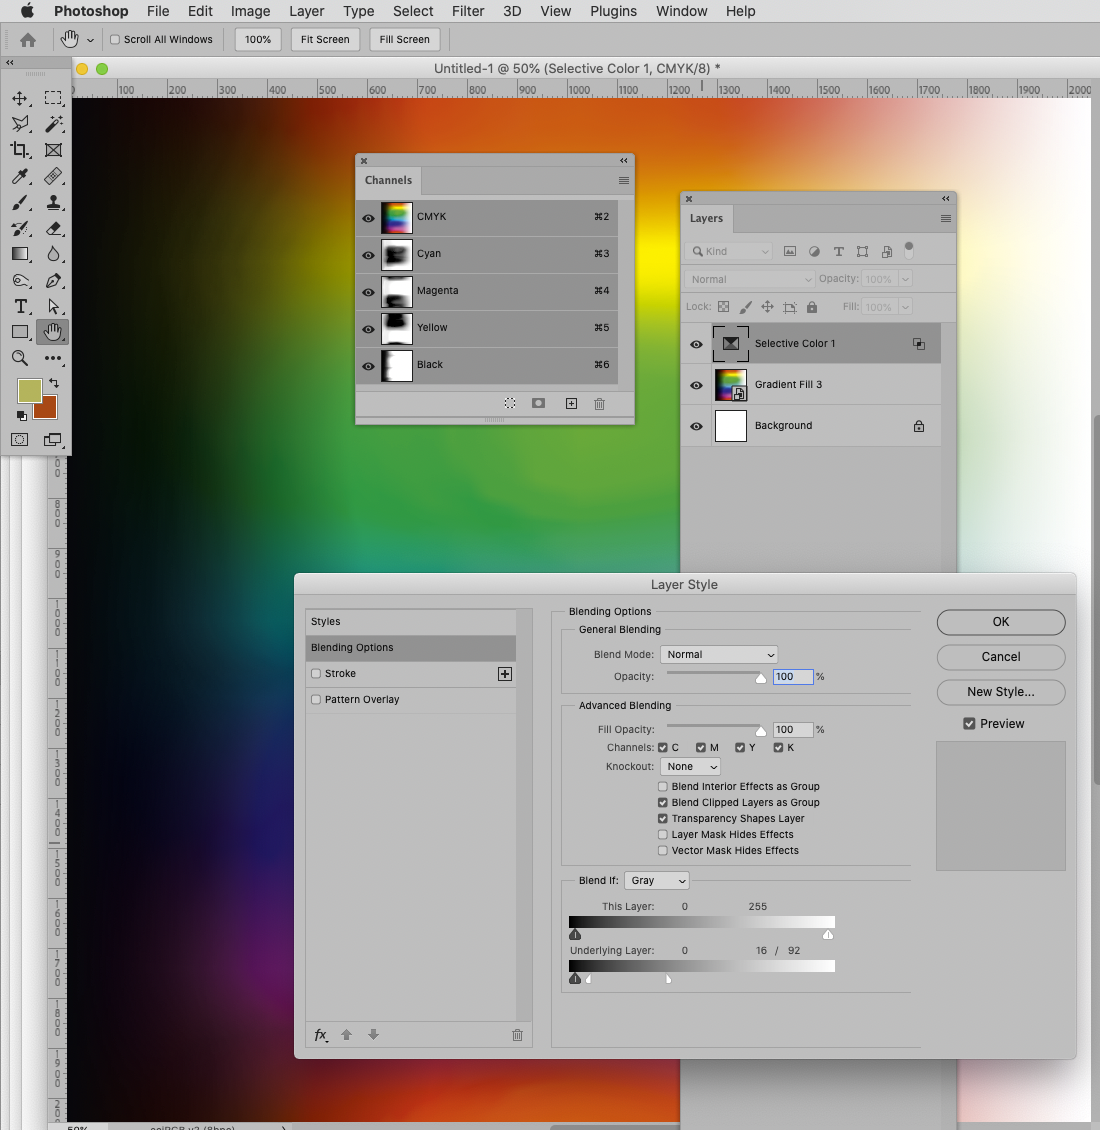Open the Blend Mode dropdown
The image size is (1100, 1130).
[x=718, y=654]
